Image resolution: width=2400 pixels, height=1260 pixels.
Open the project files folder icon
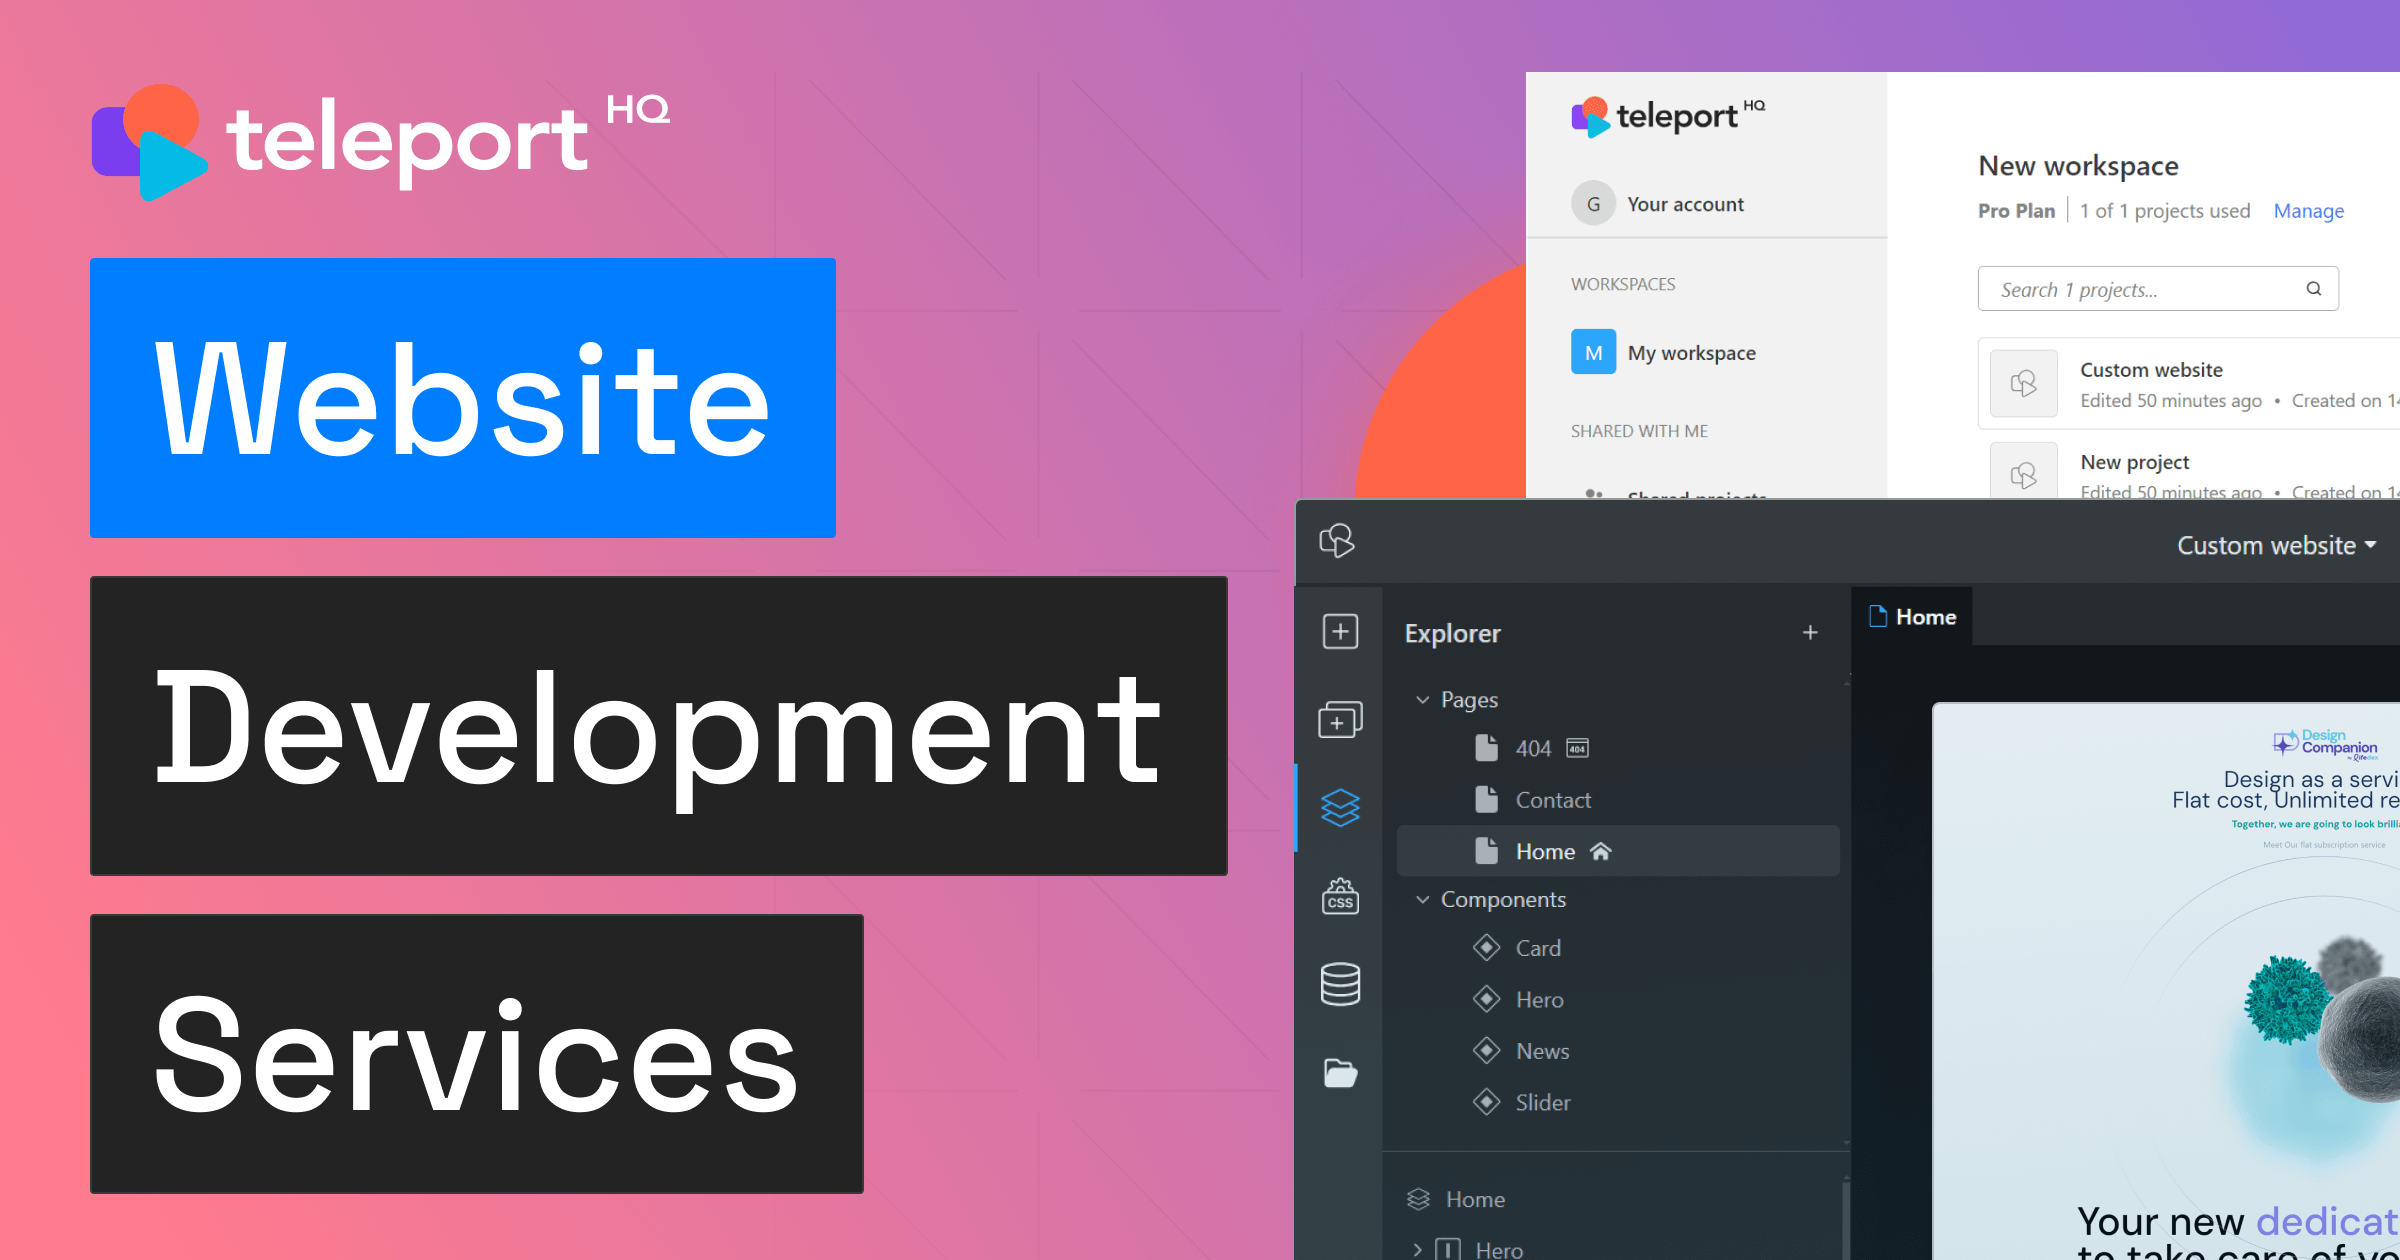tap(1340, 1071)
